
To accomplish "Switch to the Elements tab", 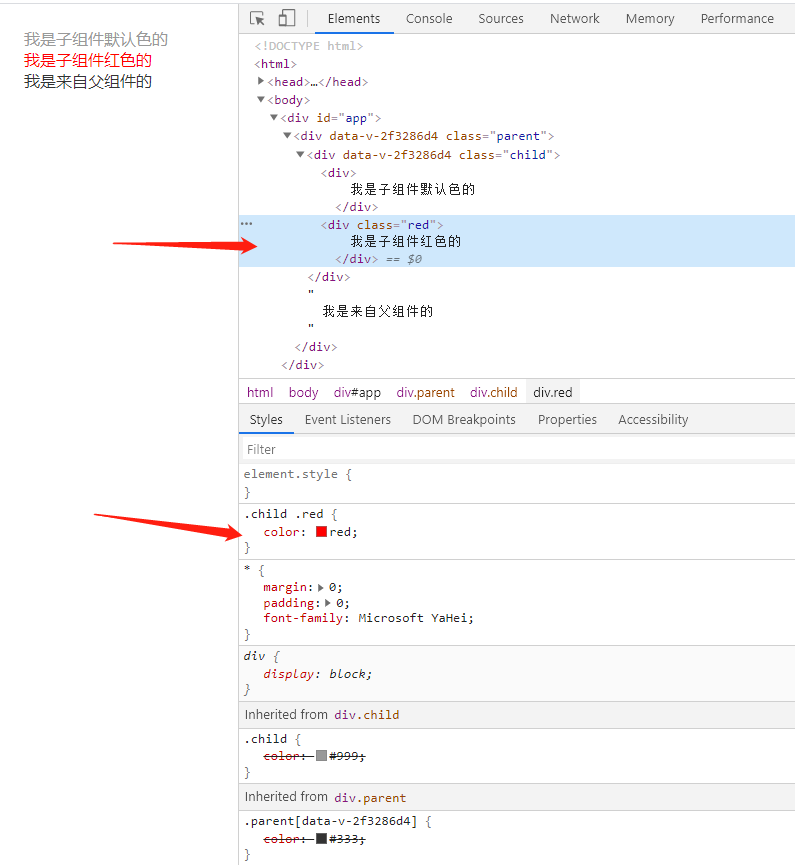I will [x=354, y=19].
